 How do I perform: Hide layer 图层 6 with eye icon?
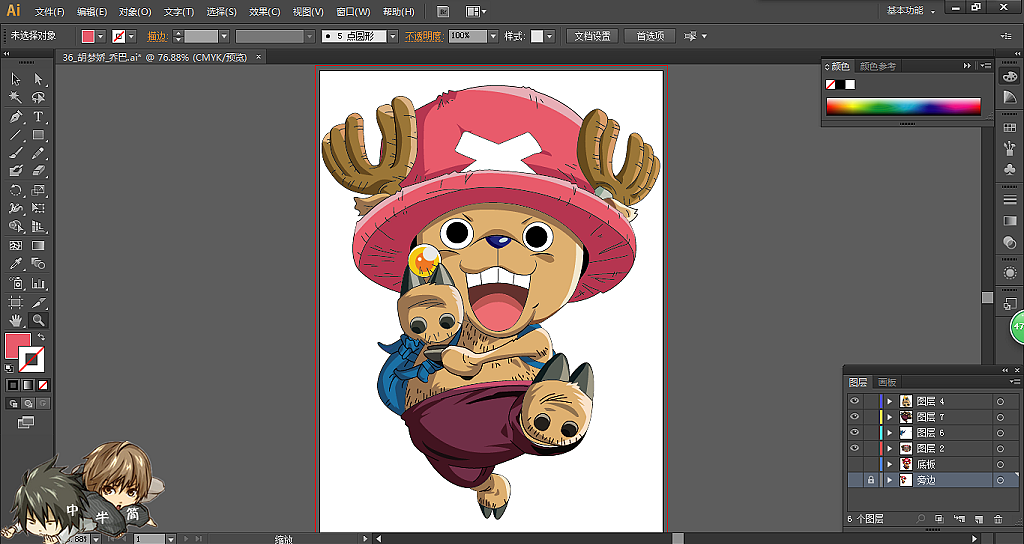(854, 432)
